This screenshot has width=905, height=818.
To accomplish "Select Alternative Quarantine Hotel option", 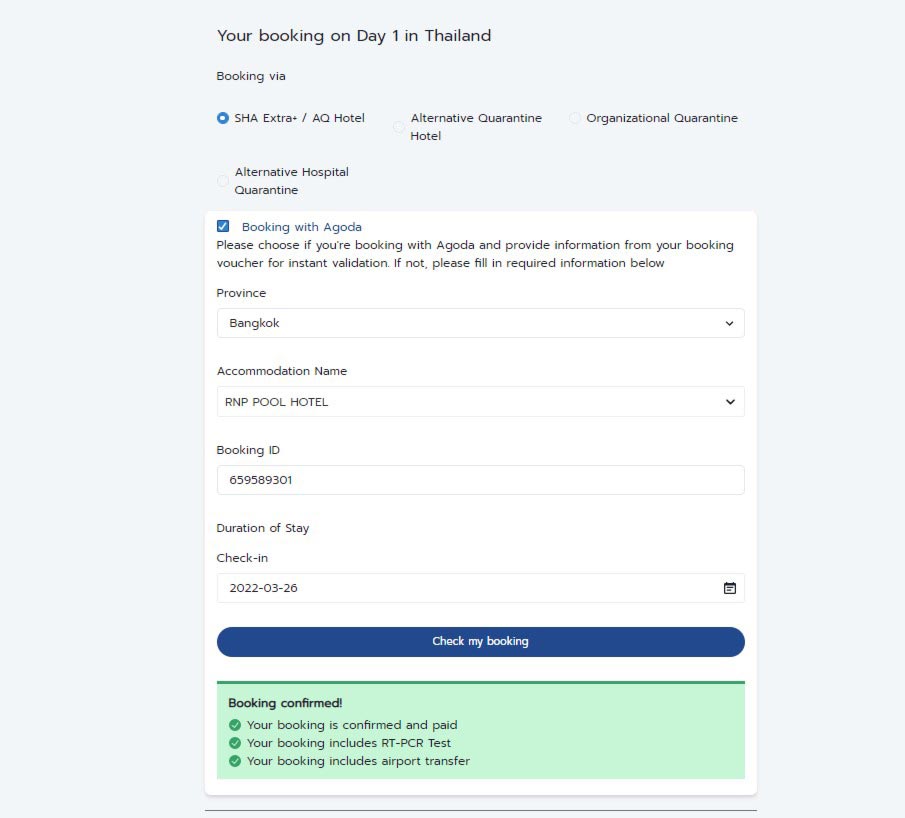I will [398, 126].
